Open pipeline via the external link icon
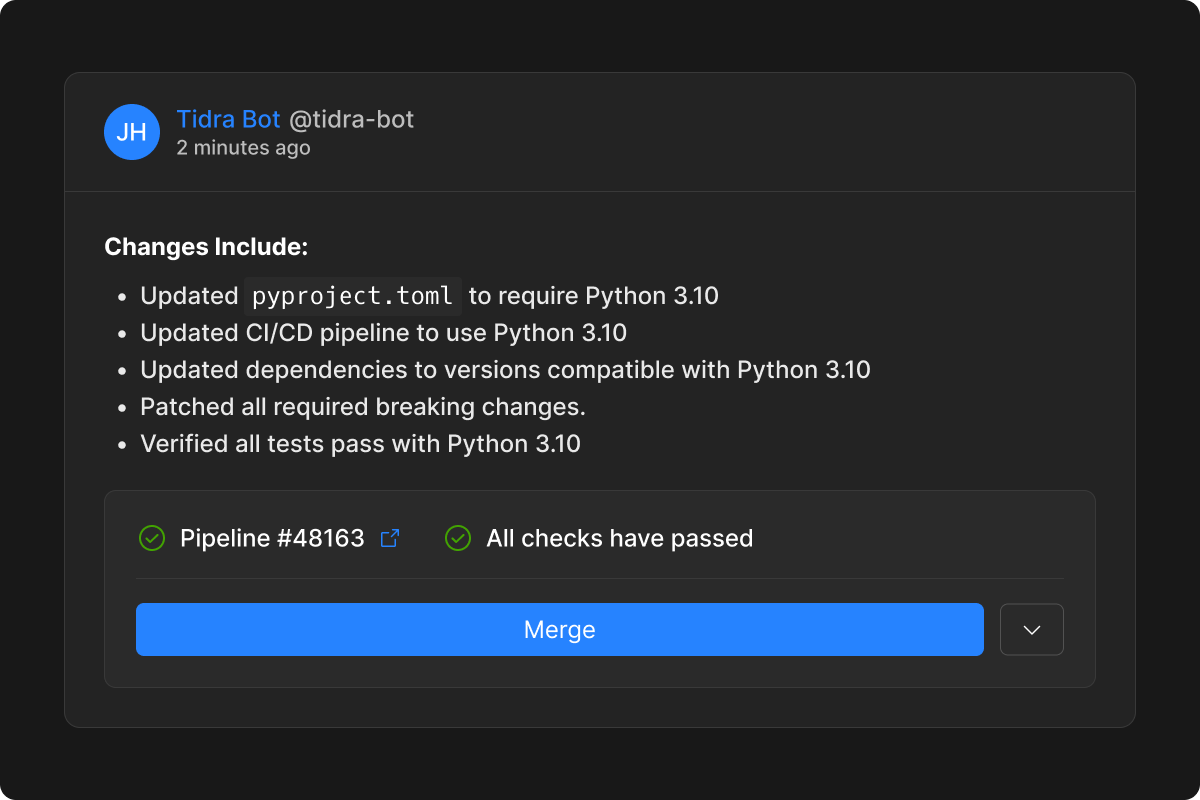Viewport: 1200px width, 800px height. click(390, 538)
